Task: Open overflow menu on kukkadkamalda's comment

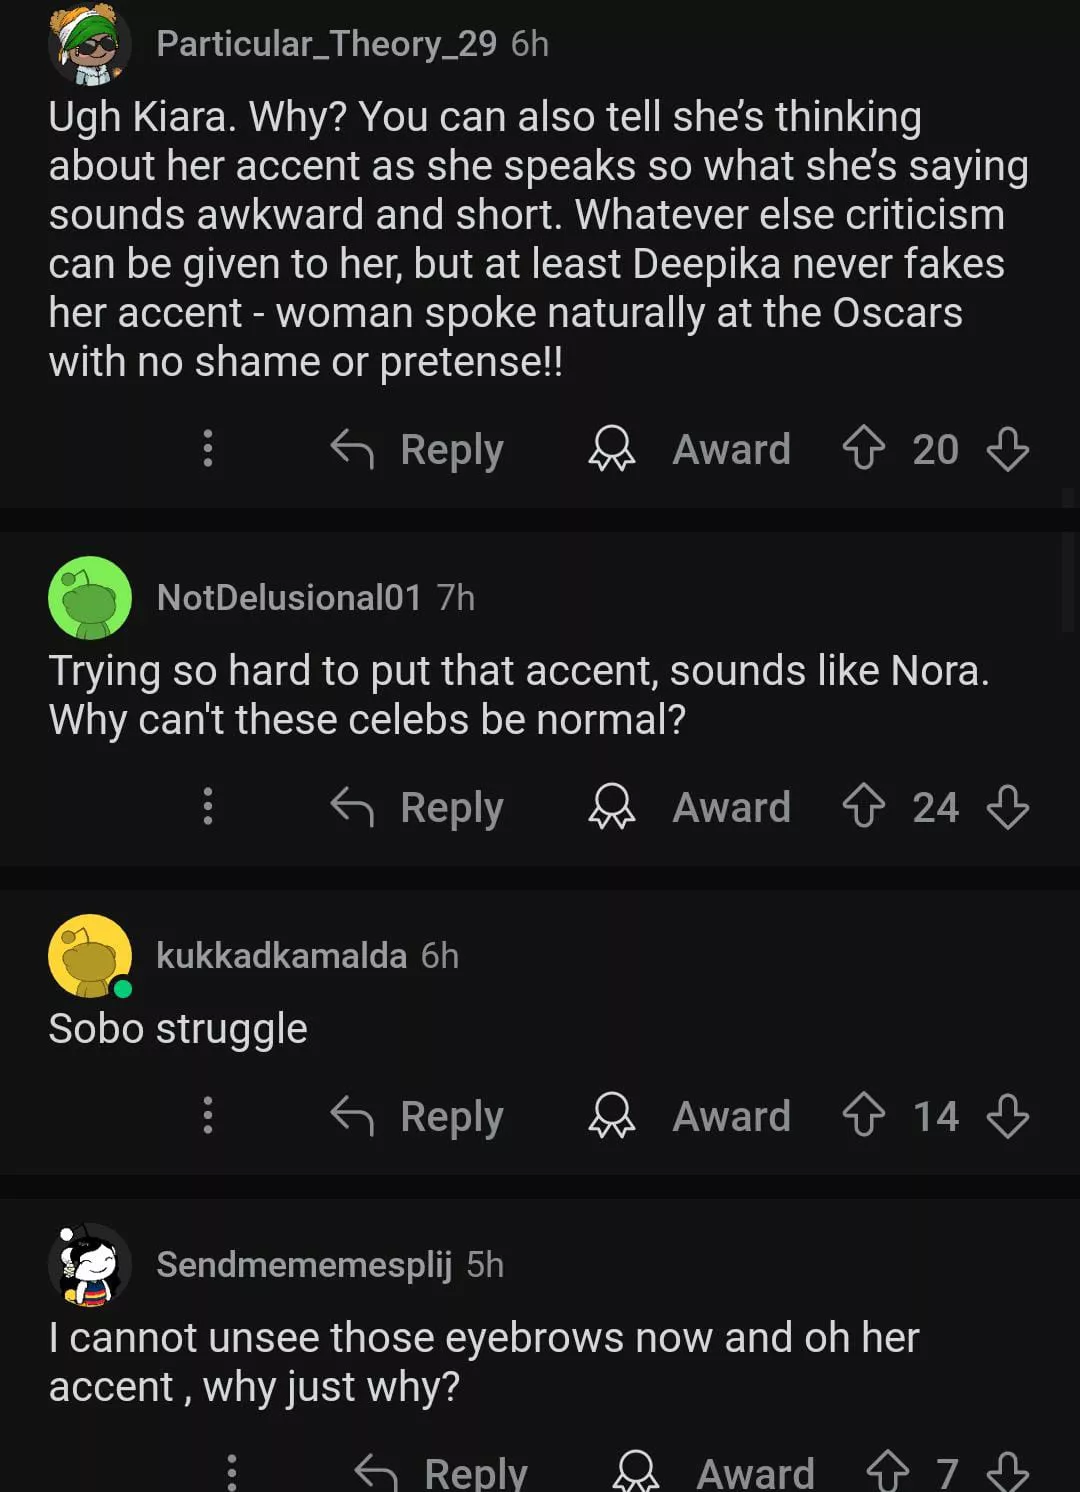Action: [x=208, y=1115]
